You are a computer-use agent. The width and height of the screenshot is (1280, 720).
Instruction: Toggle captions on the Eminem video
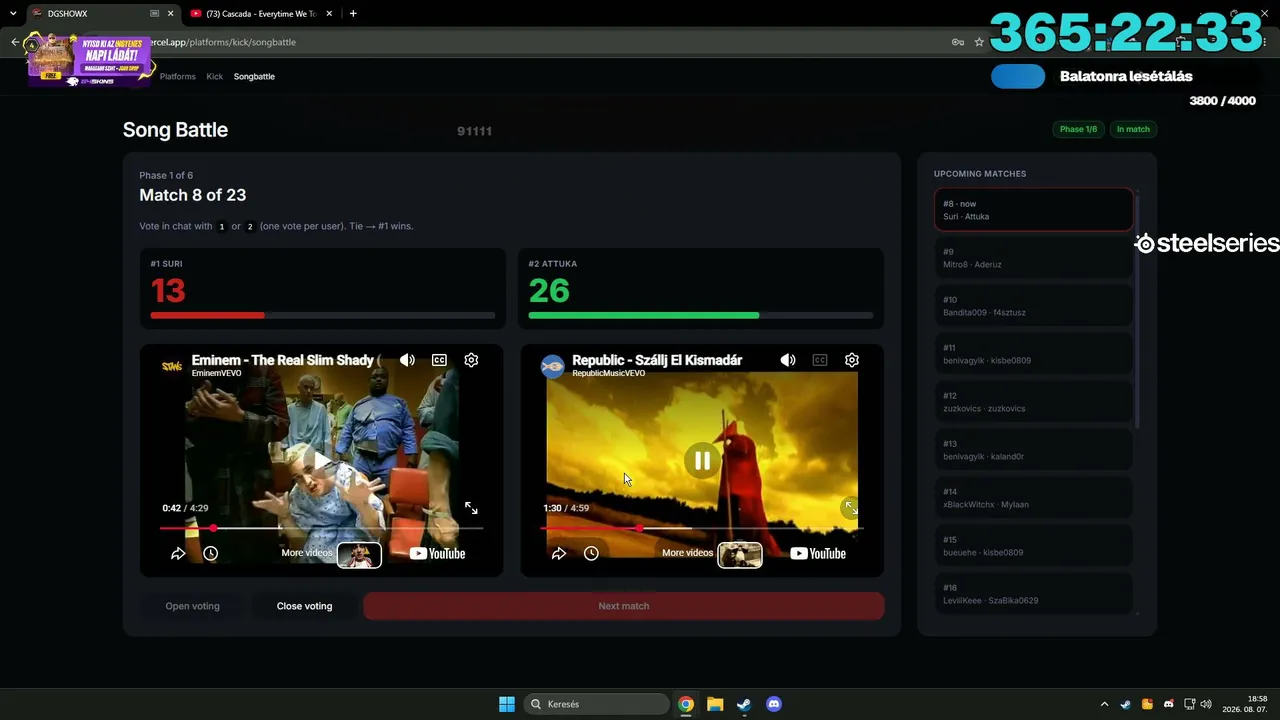click(x=439, y=360)
